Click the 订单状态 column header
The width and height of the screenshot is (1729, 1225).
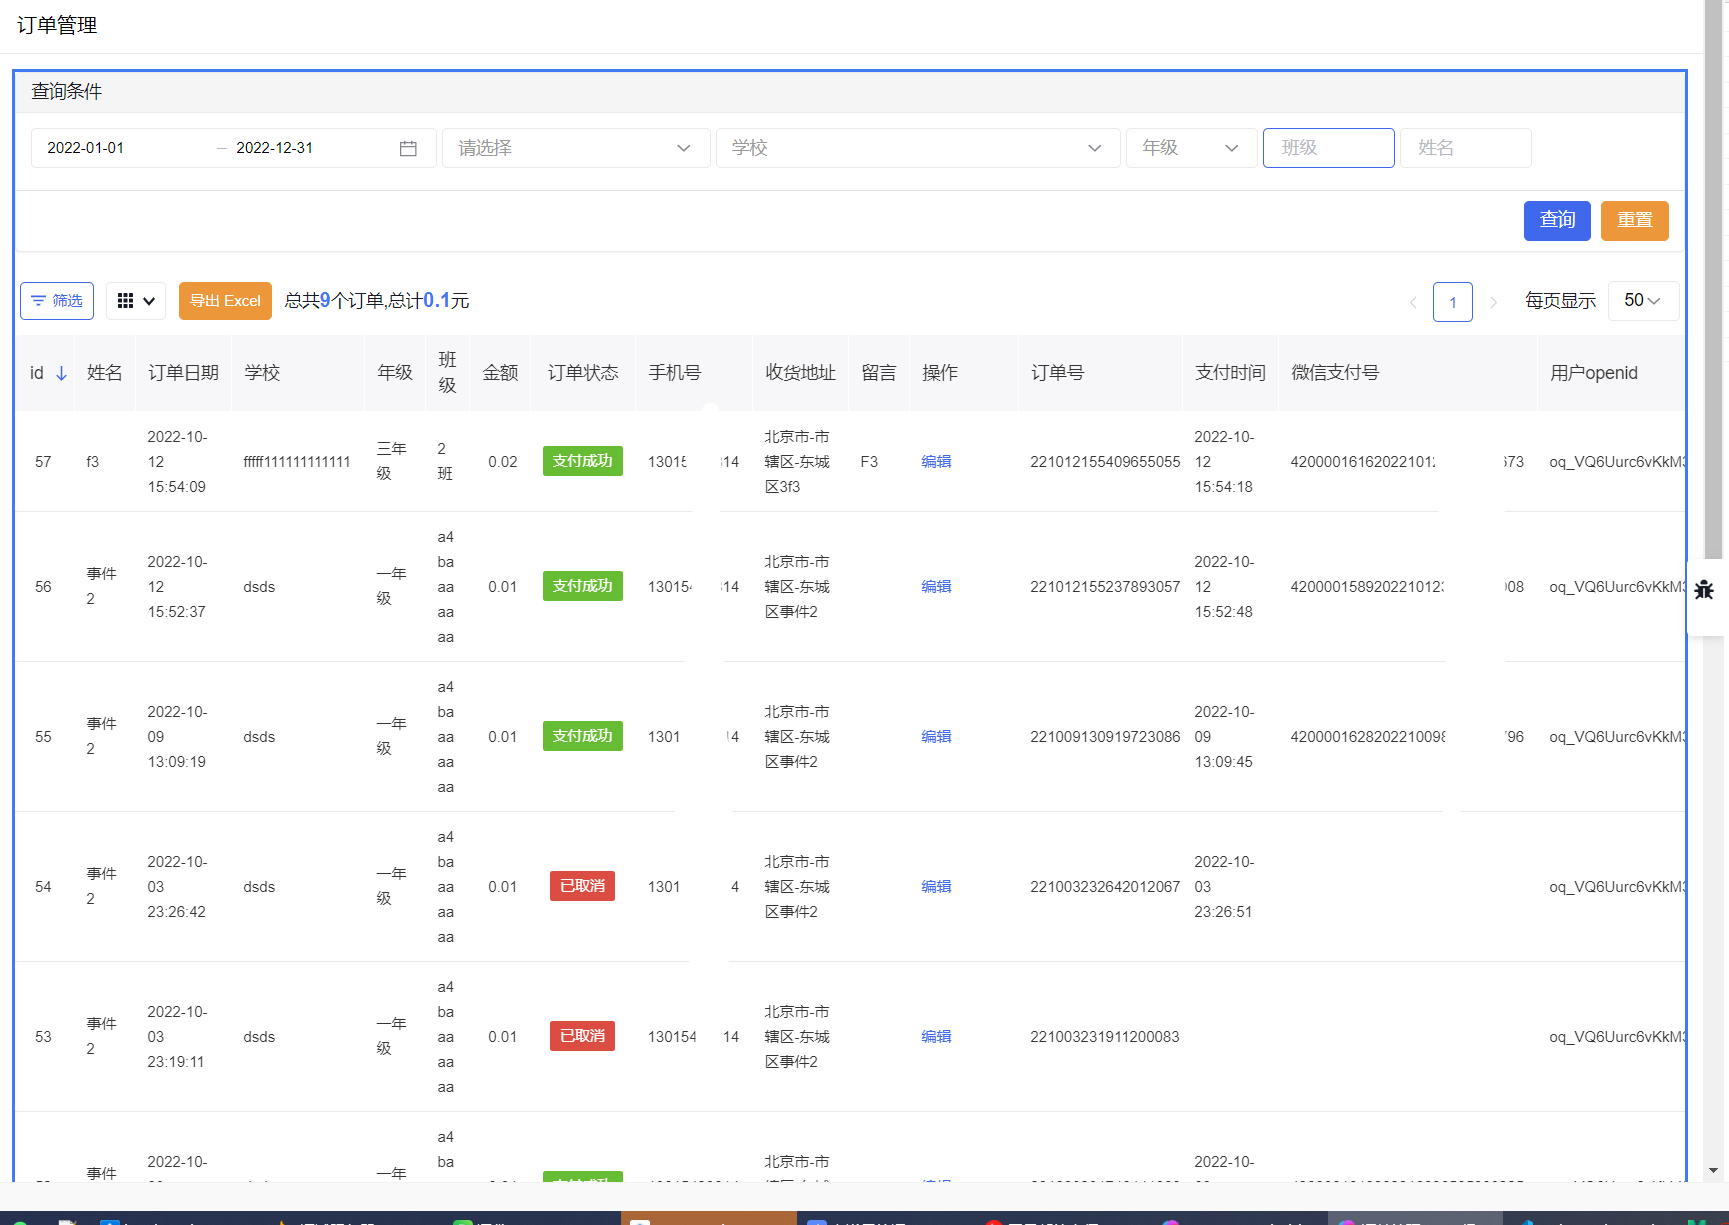point(583,373)
